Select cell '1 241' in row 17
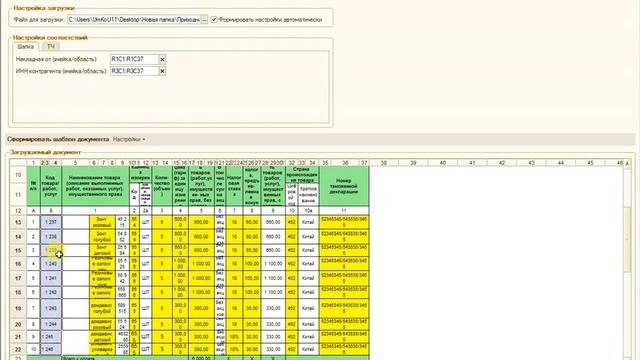 (x=51, y=278)
